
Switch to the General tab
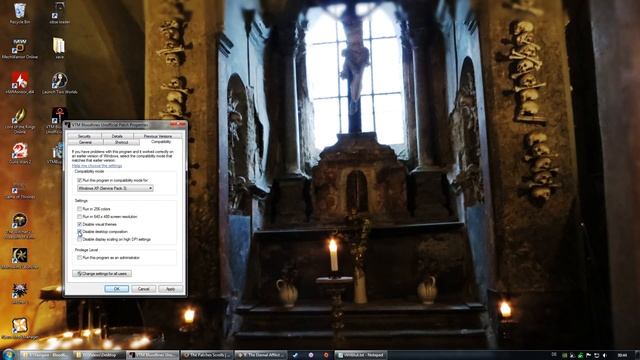pyautogui.click(x=85, y=142)
